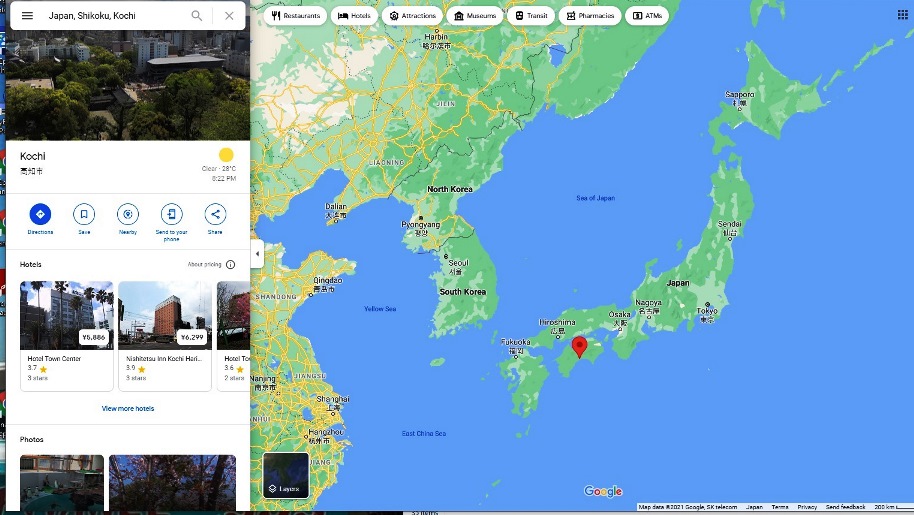Filter map by ATMs

pos(647,16)
